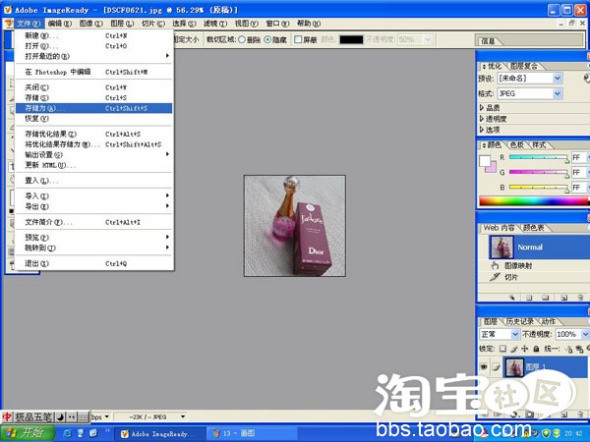The image size is (590, 442).
Task: Pick a color from the spectrum bar
Action: point(534,200)
